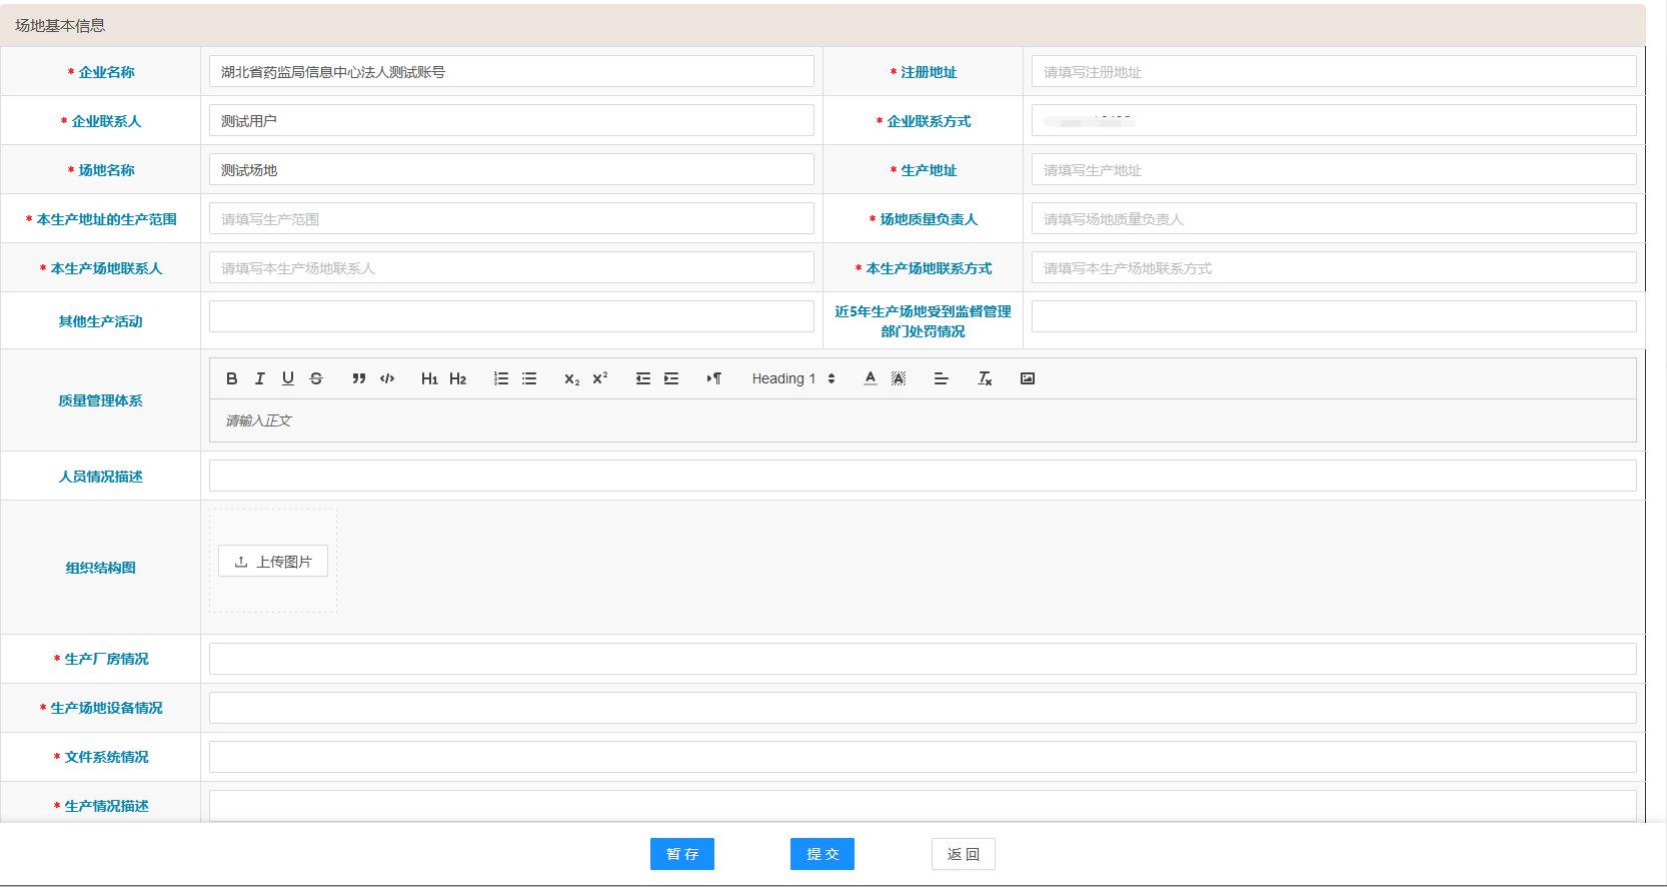Image resolution: width=1667 pixels, height=887 pixels.
Task: Focus the 企业联系人 input field
Action: (511, 121)
